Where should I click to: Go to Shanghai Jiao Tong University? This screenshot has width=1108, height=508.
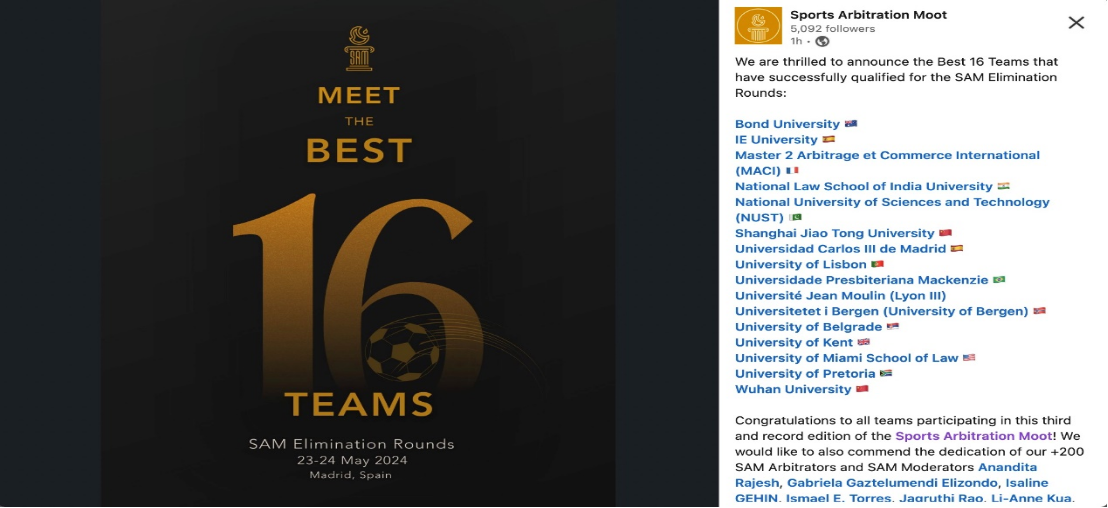pos(835,232)
